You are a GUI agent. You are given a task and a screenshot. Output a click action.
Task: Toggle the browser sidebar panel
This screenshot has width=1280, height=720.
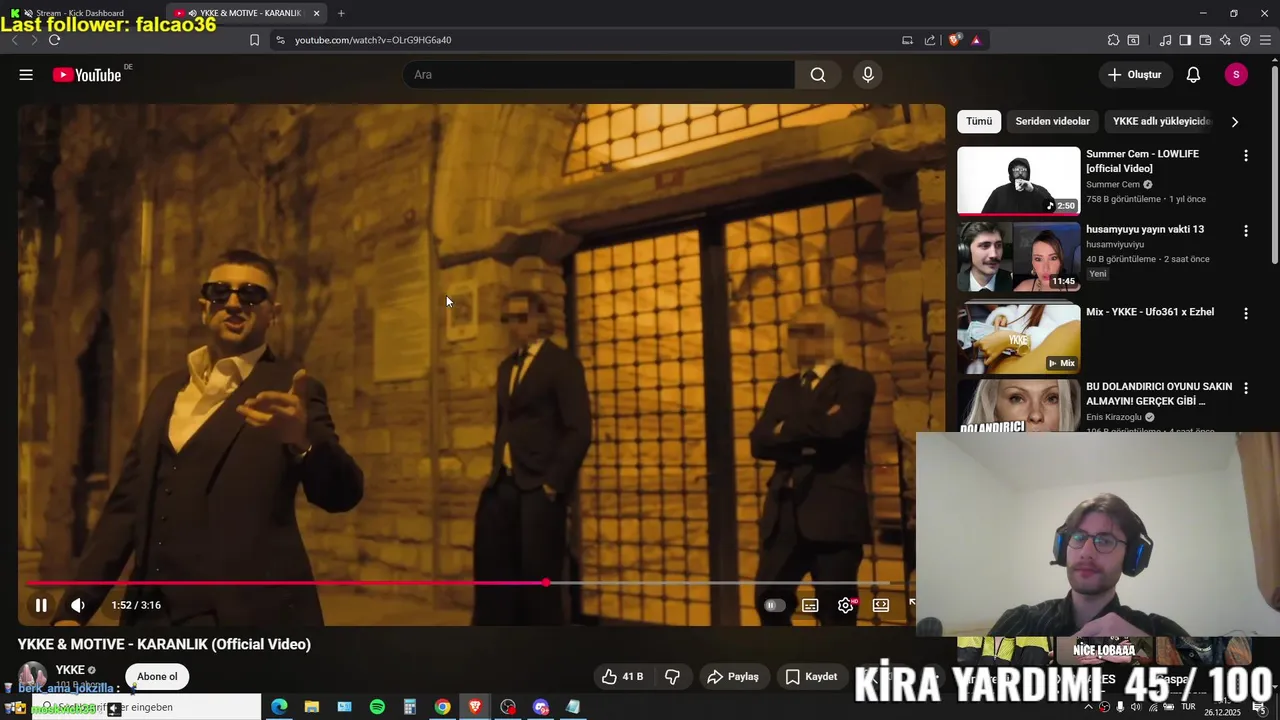coord(1185,40)
